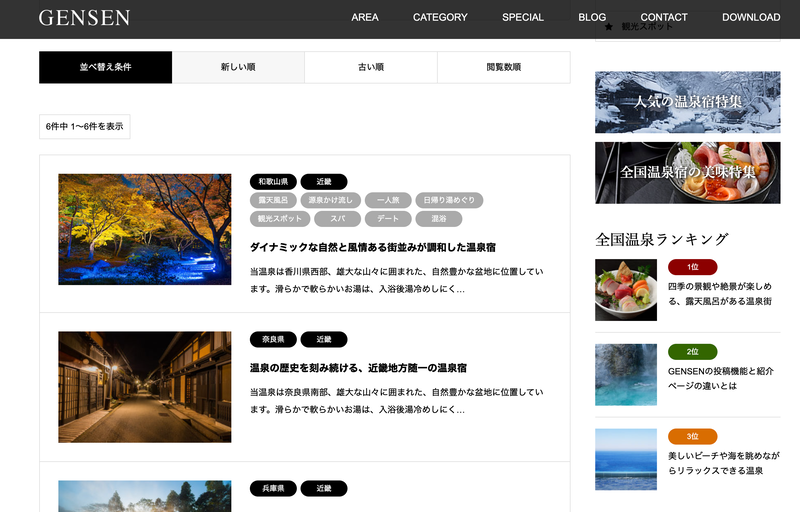Sort by 新しい順
This screenshot has height=512, width=800.
click(238, 67)
